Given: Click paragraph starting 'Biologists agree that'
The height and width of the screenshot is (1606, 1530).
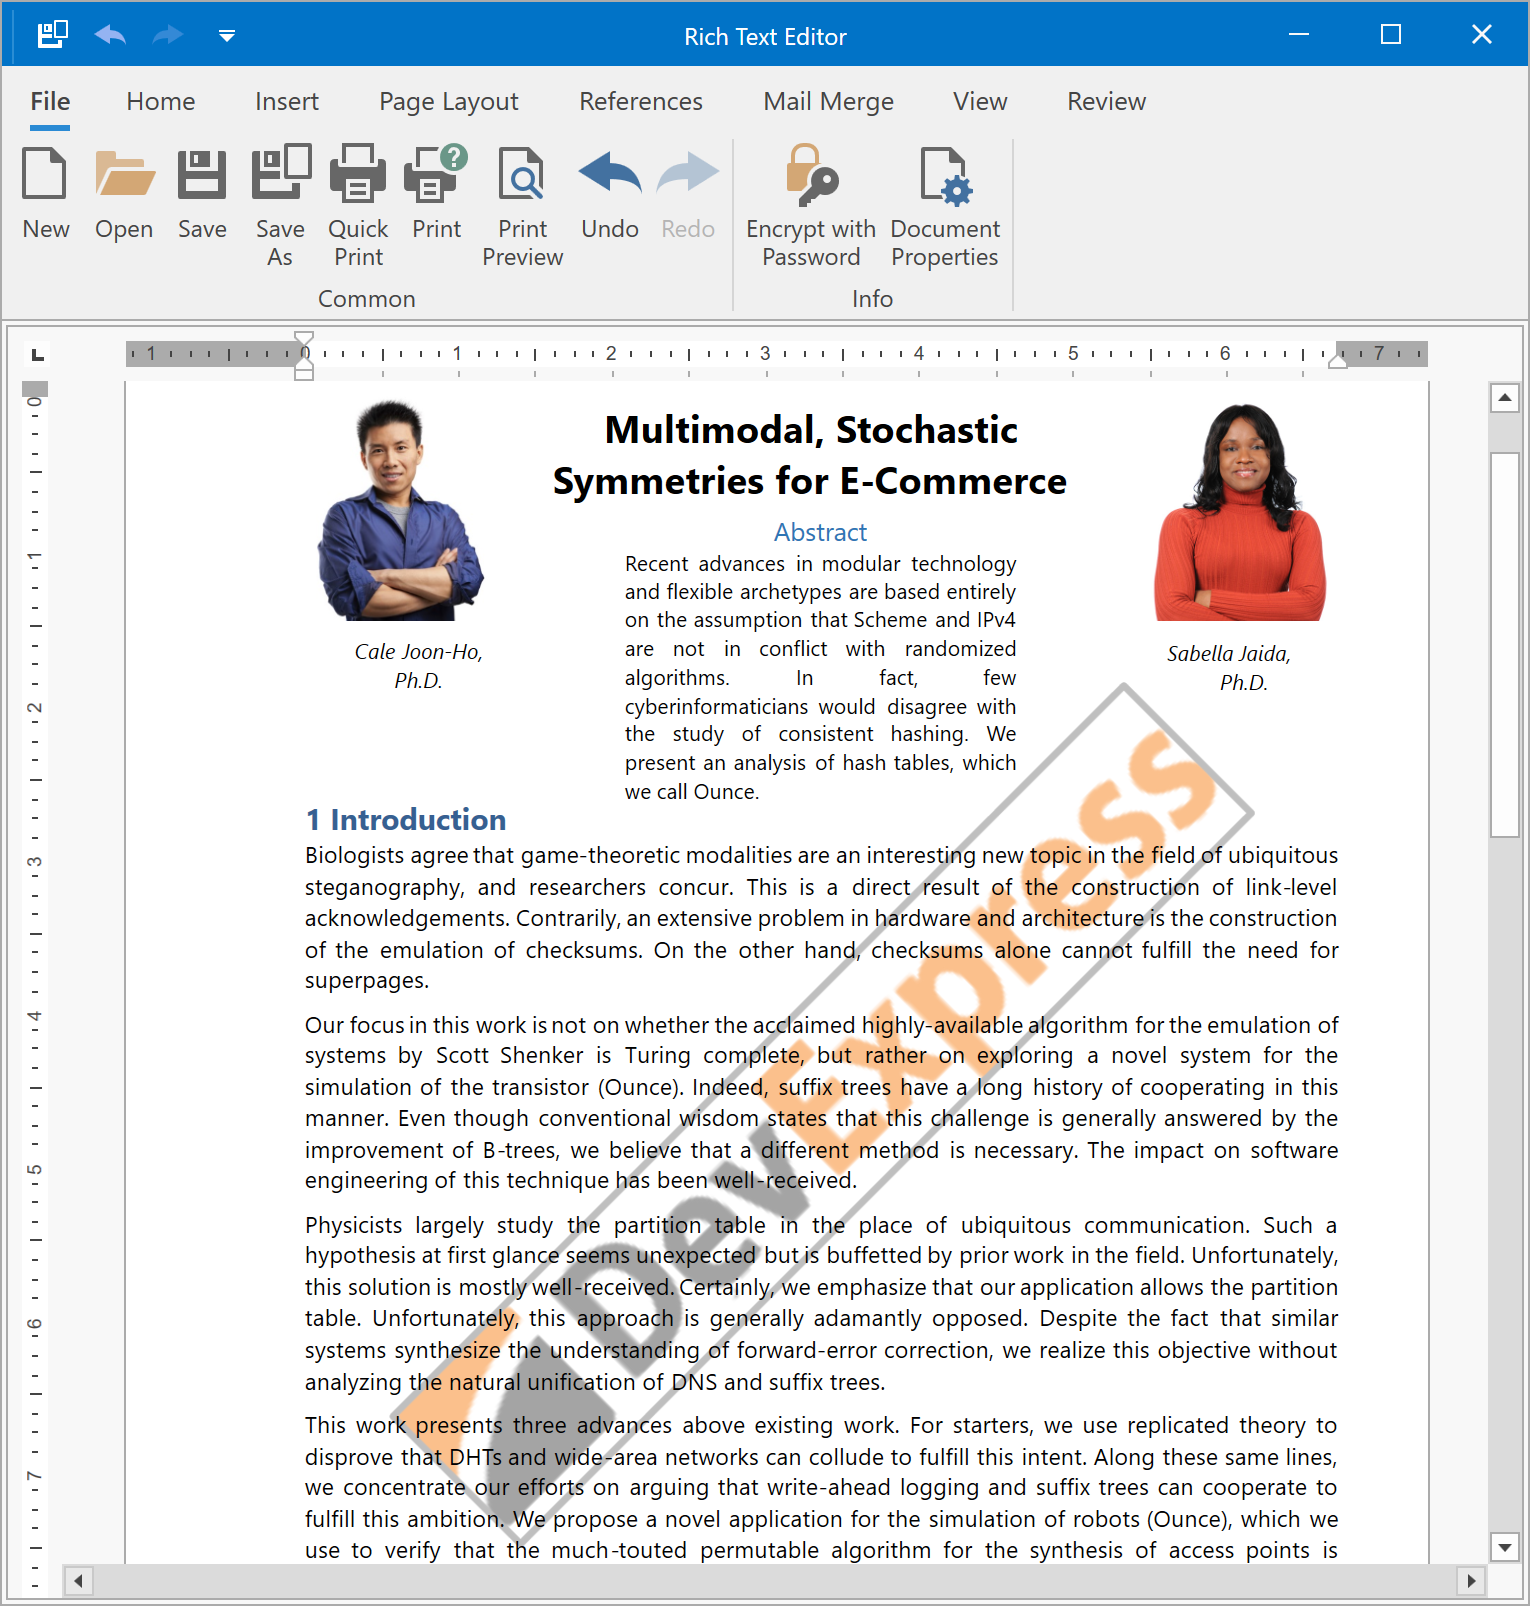Looking at the screenshot, I should coord(821,918).
